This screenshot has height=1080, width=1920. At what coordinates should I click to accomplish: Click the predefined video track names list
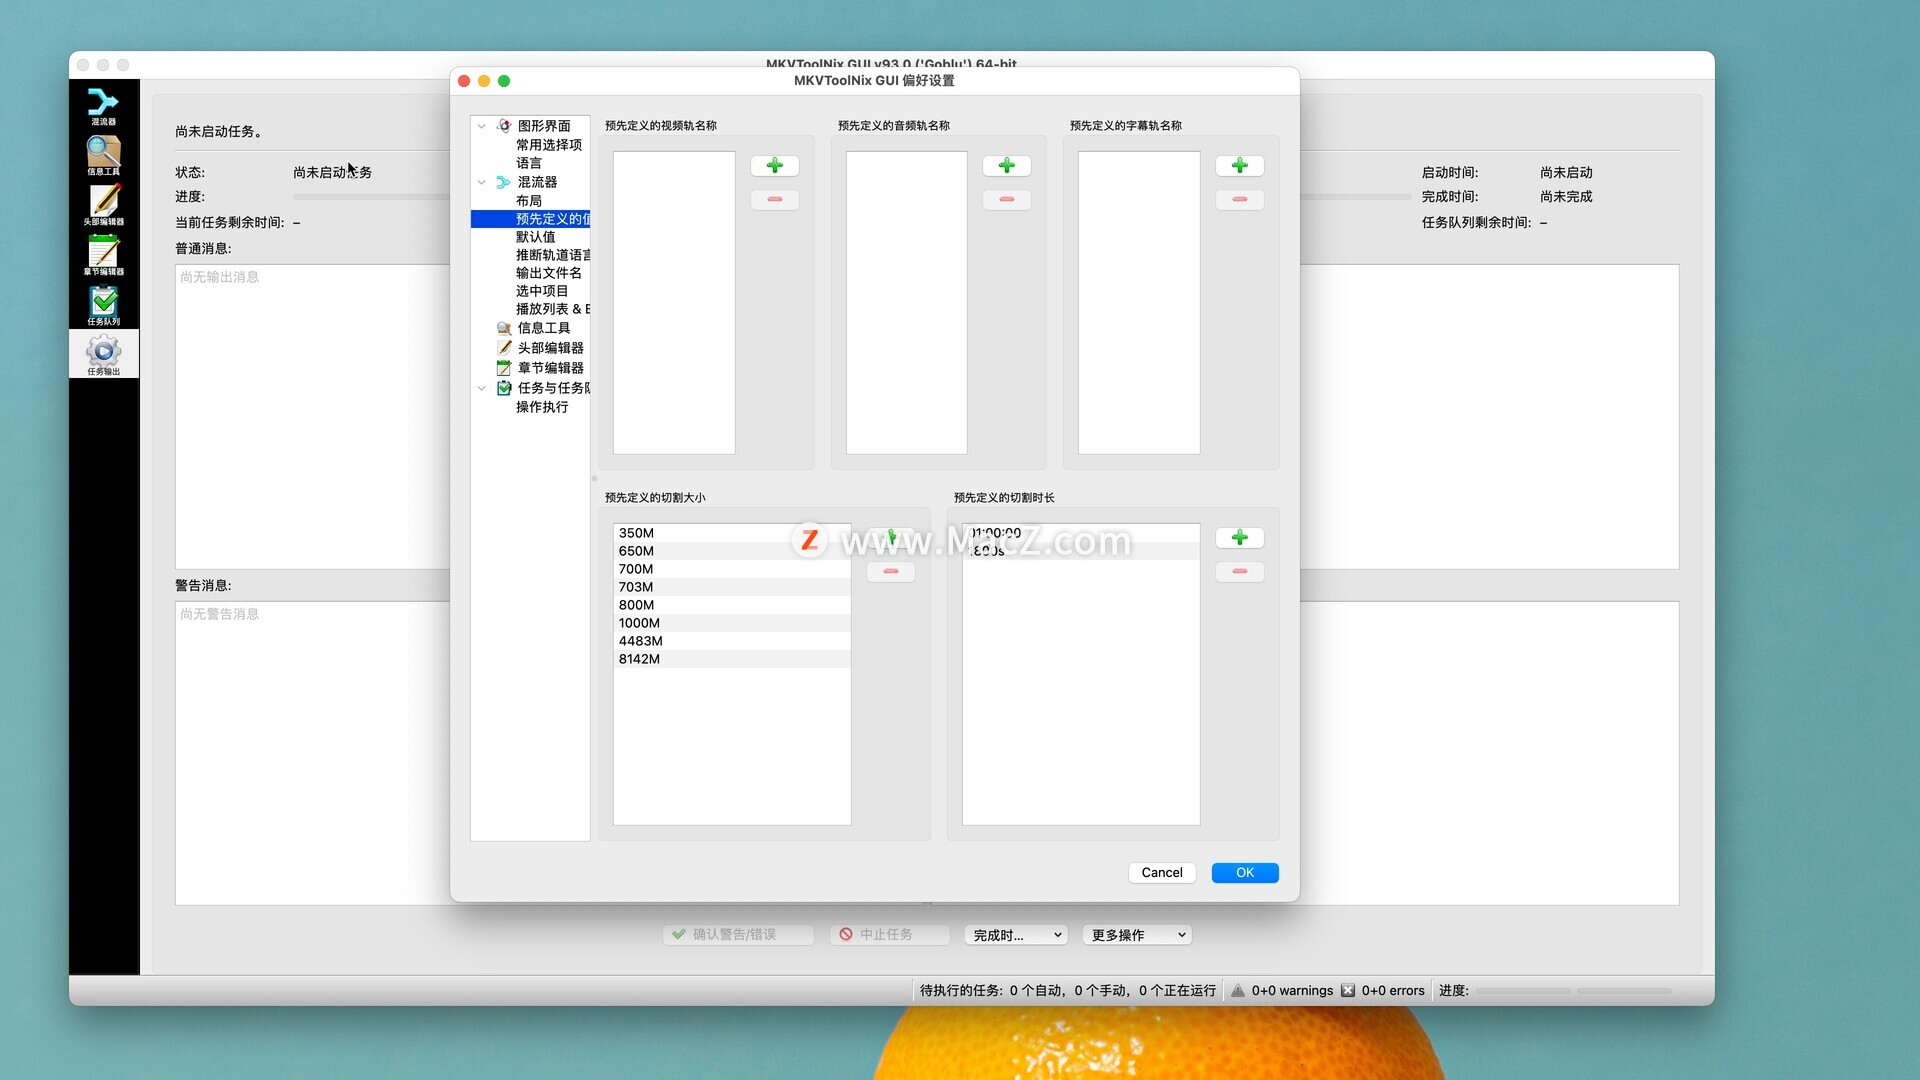674,303
